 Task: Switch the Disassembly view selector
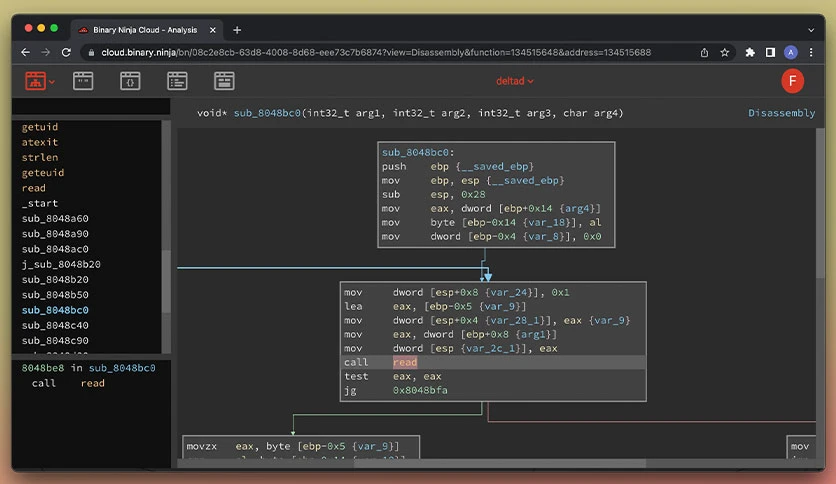pyautogui.click(x=781, y=113)
